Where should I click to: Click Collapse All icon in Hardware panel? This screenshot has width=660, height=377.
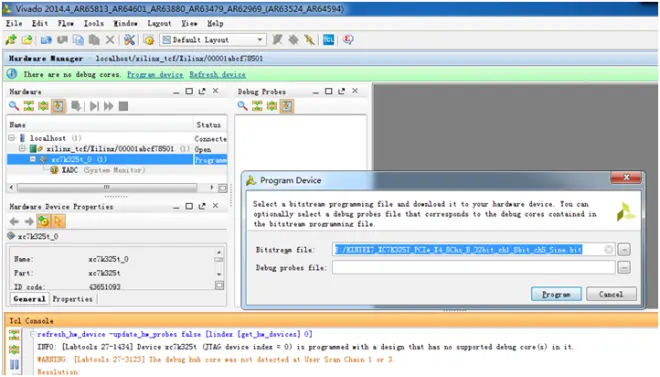pos(29,106)
